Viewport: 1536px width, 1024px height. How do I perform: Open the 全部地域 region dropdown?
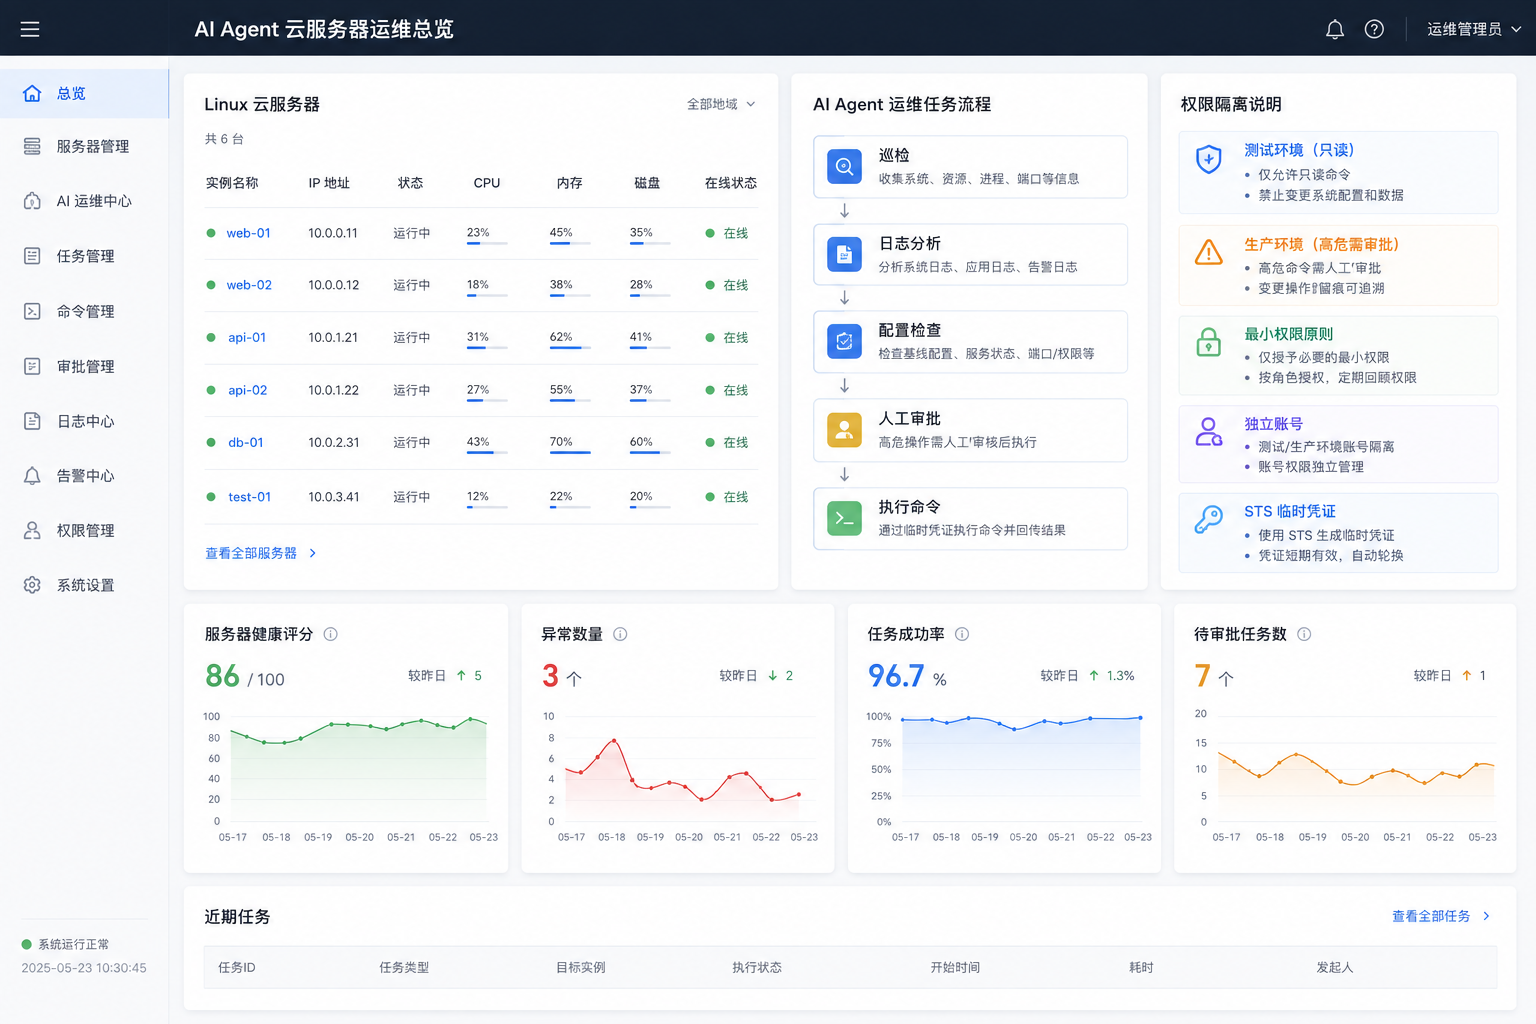721,104
